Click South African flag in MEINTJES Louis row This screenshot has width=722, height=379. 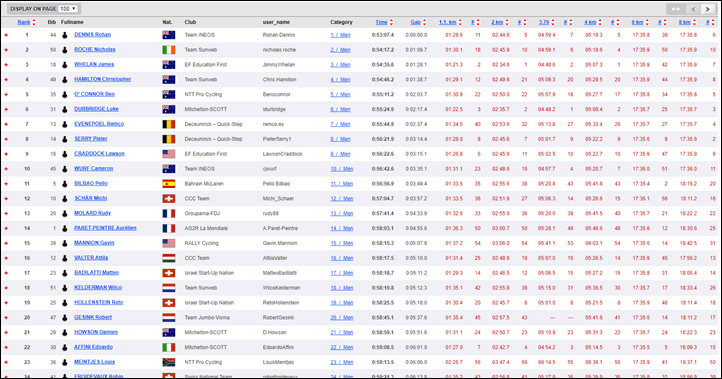point(169,362)
